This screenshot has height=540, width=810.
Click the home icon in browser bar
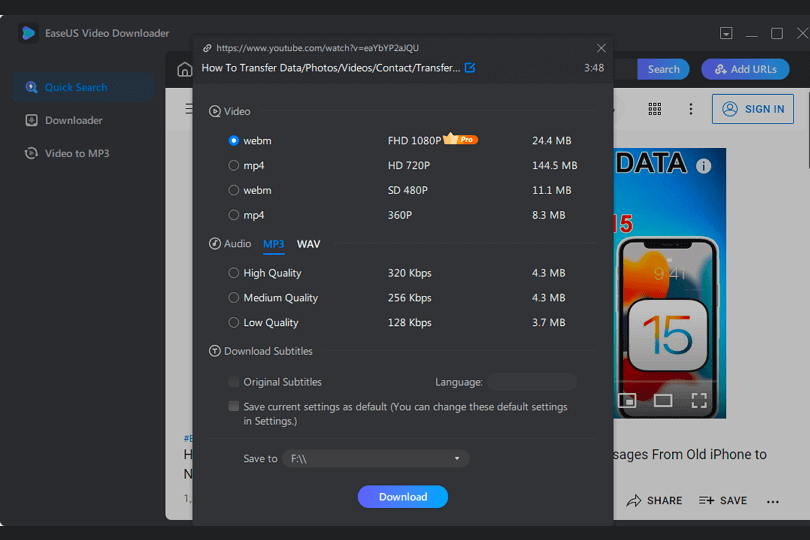point(184,69)
